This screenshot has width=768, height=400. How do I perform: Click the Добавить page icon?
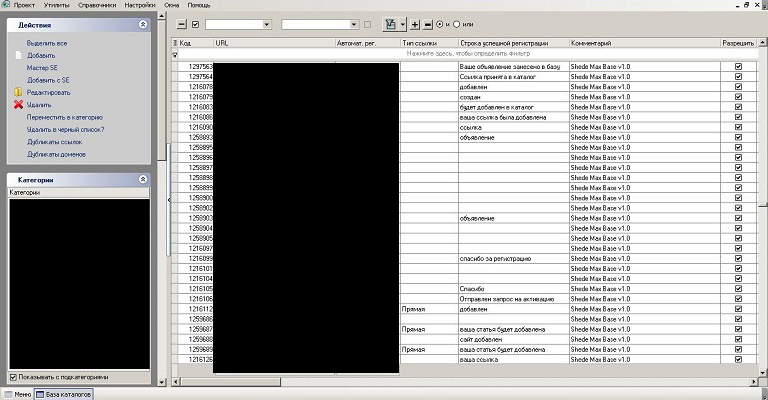pos(18,55)
